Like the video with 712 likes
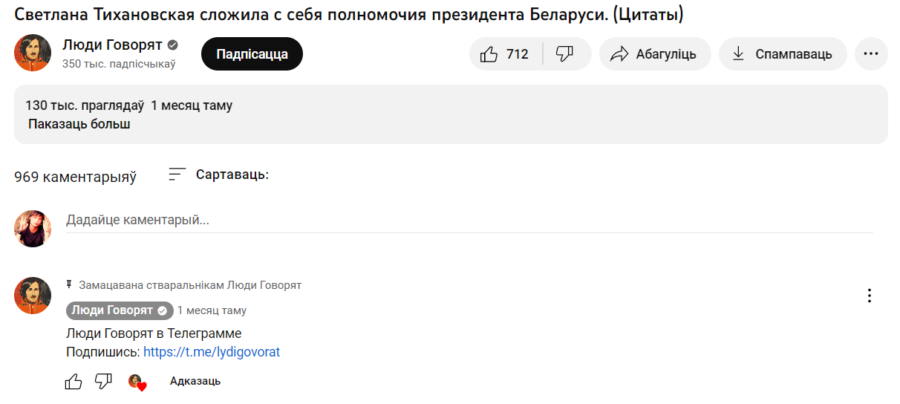The height and width of the screenshot is (404, 900). (505, 54)
